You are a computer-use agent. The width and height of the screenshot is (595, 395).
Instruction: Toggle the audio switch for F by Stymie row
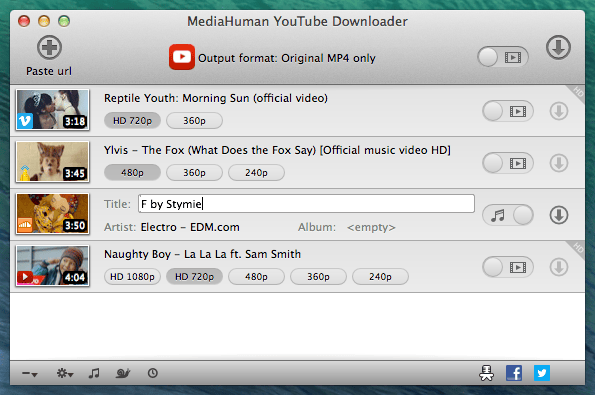508,215
